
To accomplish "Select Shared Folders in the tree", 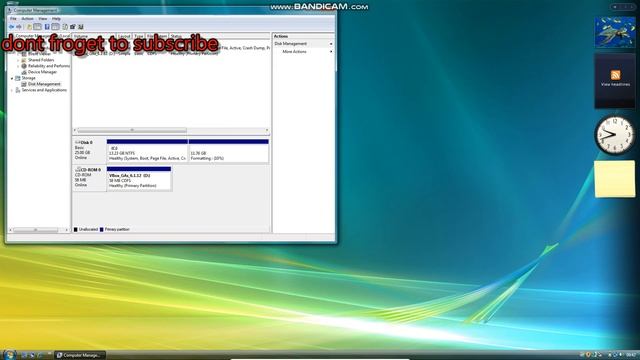I will click(x=41, y=60).
